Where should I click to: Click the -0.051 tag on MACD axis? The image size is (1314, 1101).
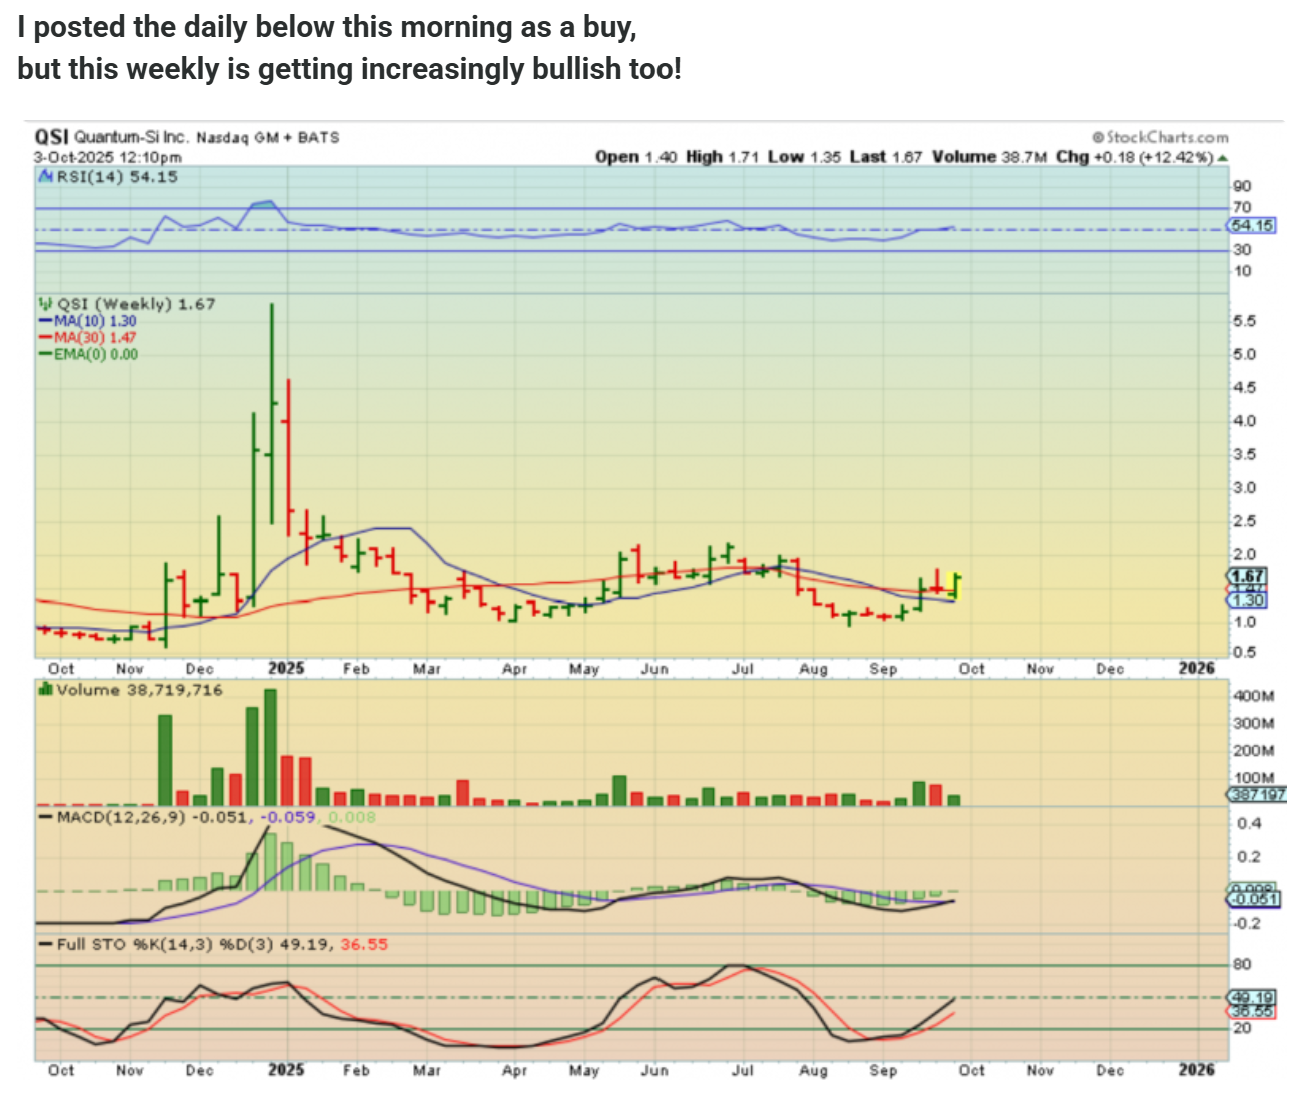point(1252,898)
